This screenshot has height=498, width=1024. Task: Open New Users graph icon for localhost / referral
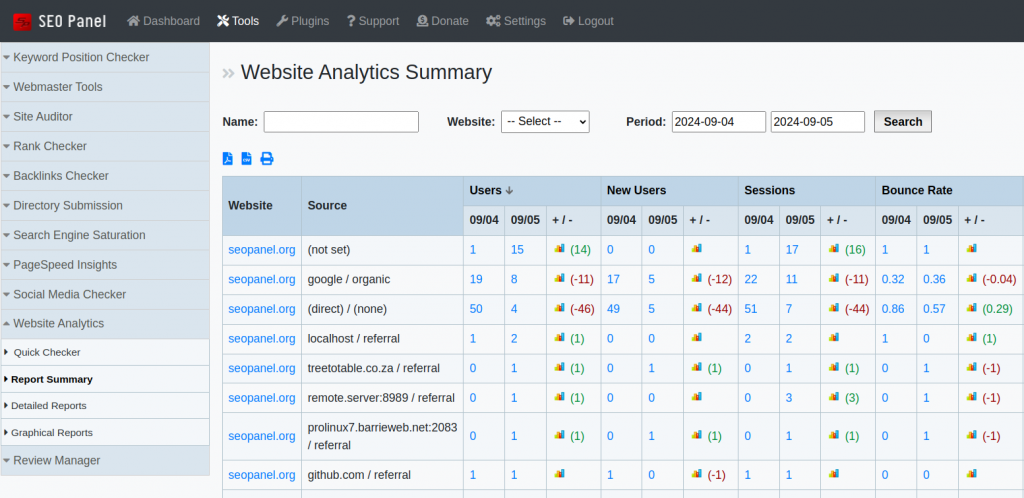(x=697, y=337)
